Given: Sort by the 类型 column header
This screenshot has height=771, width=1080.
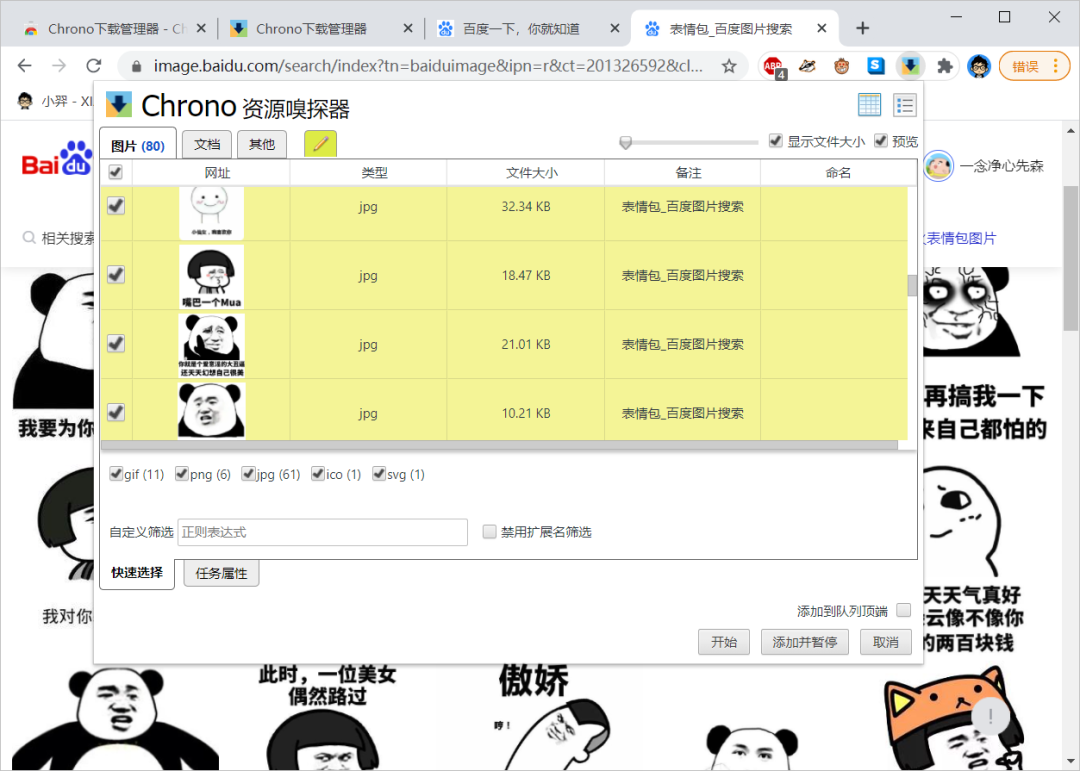Looking at the screenshot, I should 368,172.
